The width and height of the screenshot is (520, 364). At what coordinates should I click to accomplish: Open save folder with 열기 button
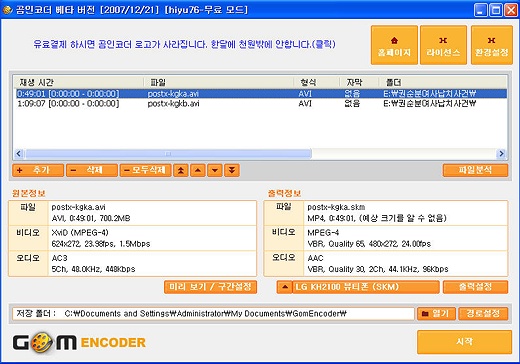(436, 314)
